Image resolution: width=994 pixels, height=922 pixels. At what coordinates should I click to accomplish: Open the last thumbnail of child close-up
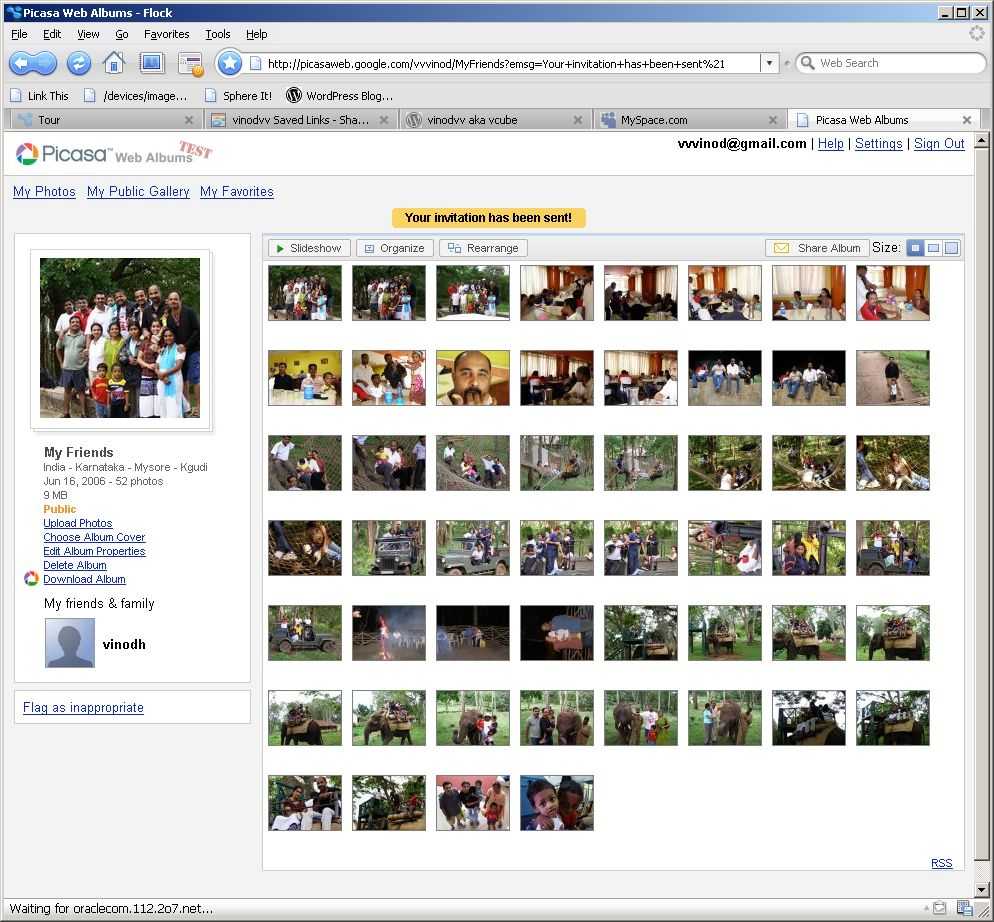[557, 803]
